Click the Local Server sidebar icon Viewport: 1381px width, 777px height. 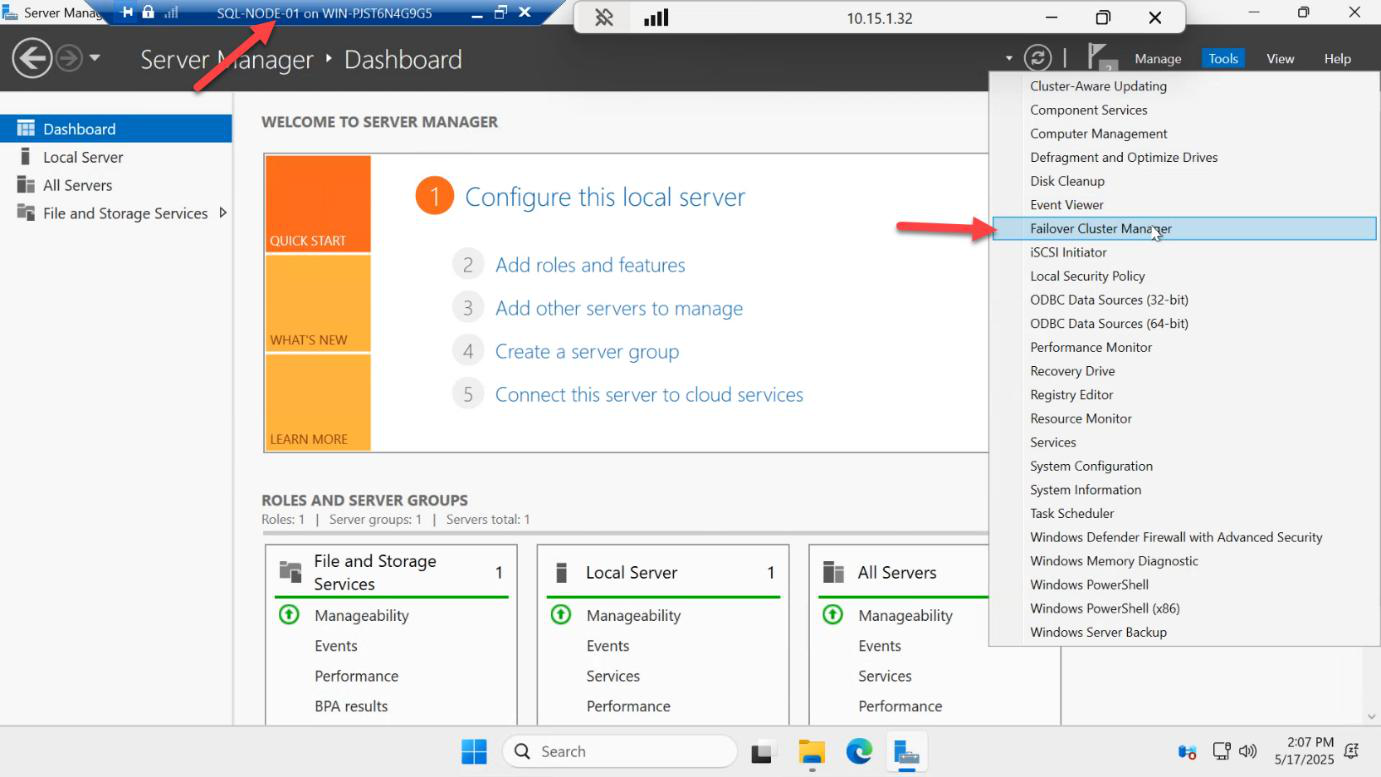[x=25, y=157]
